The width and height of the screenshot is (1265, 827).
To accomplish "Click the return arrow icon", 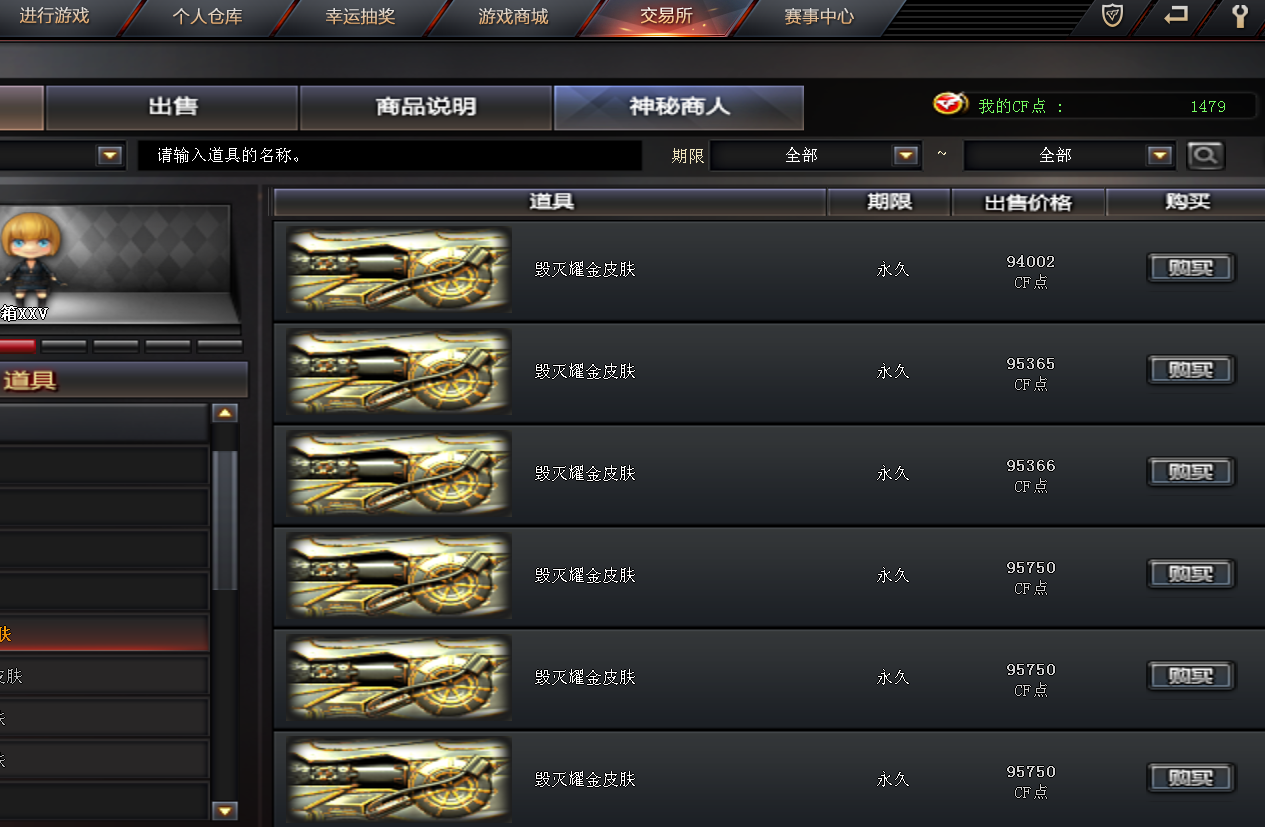I will click(1176, 16).
